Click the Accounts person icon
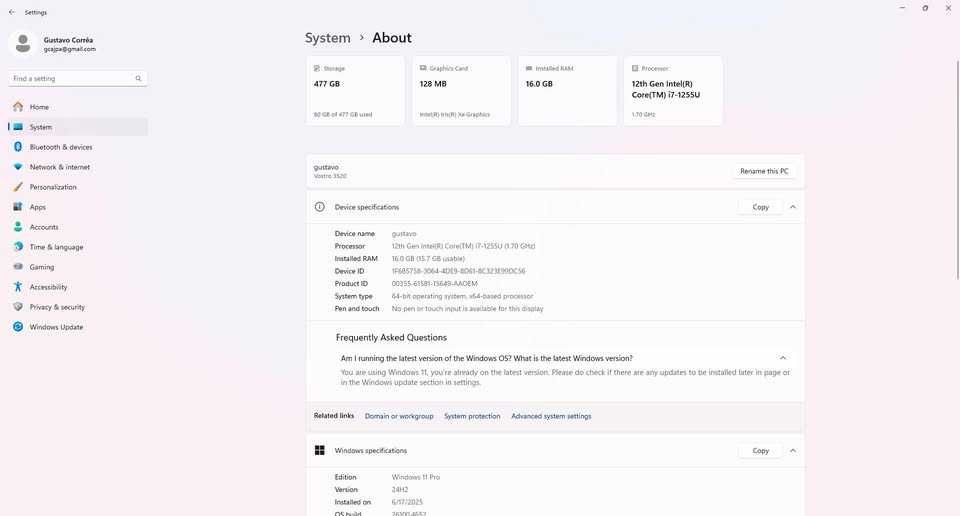 pos(18,226)
